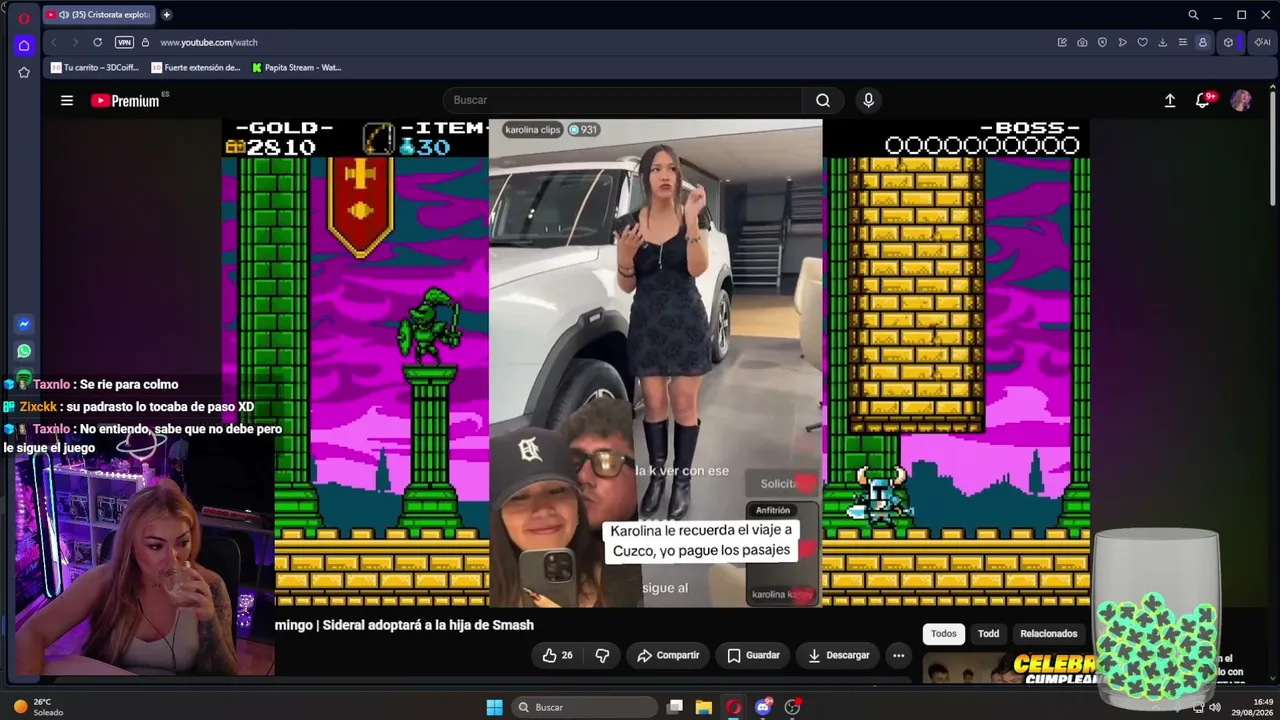Open WhatsApp in the Opera sidebar
The height and width of the screenshot is (720, 1280).
coord(24,351)
